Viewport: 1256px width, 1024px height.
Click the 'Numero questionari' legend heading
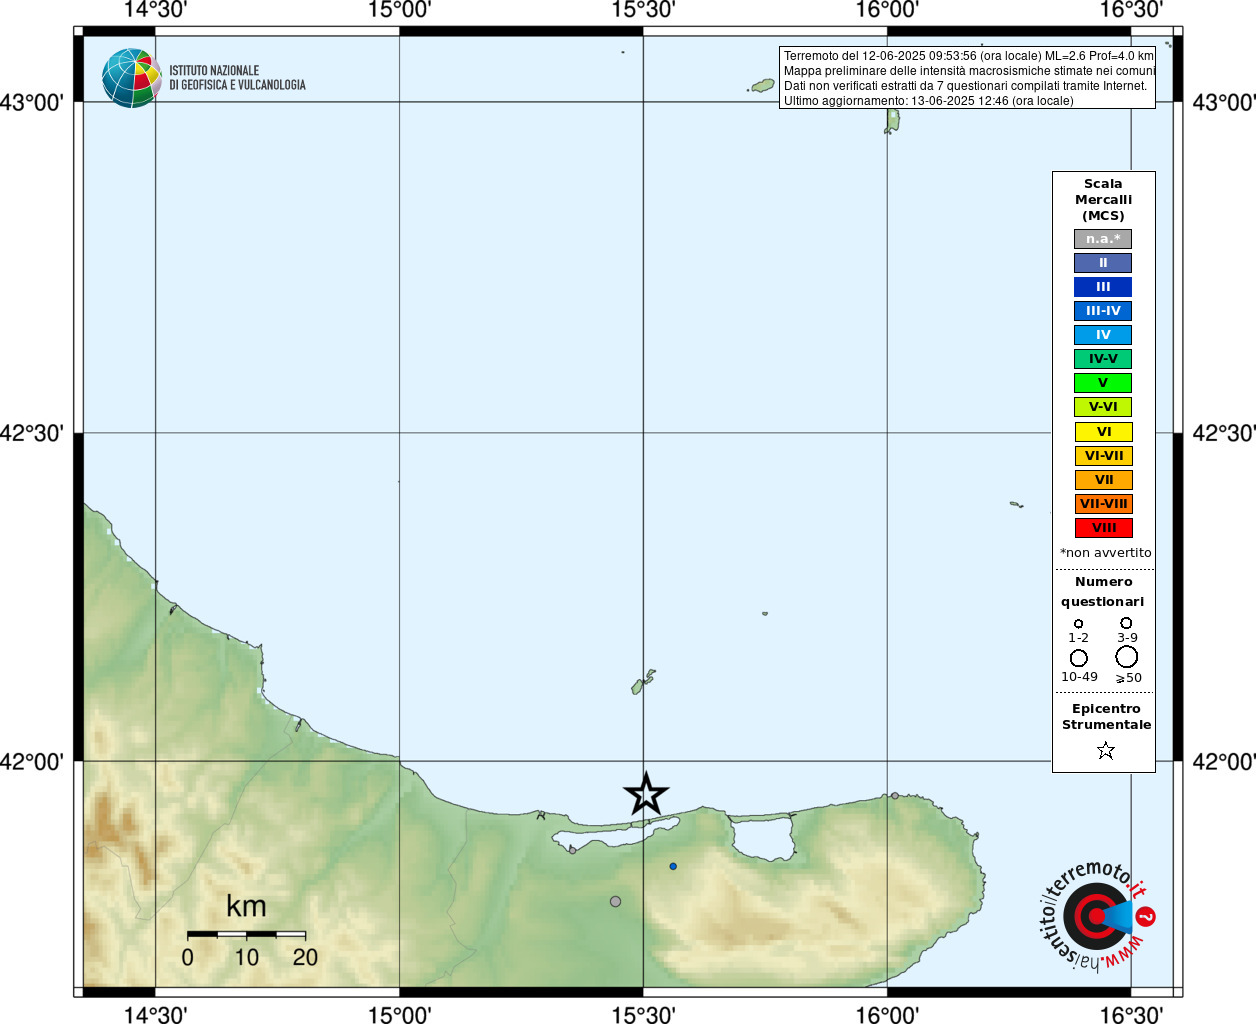[x=1103, y=592]
